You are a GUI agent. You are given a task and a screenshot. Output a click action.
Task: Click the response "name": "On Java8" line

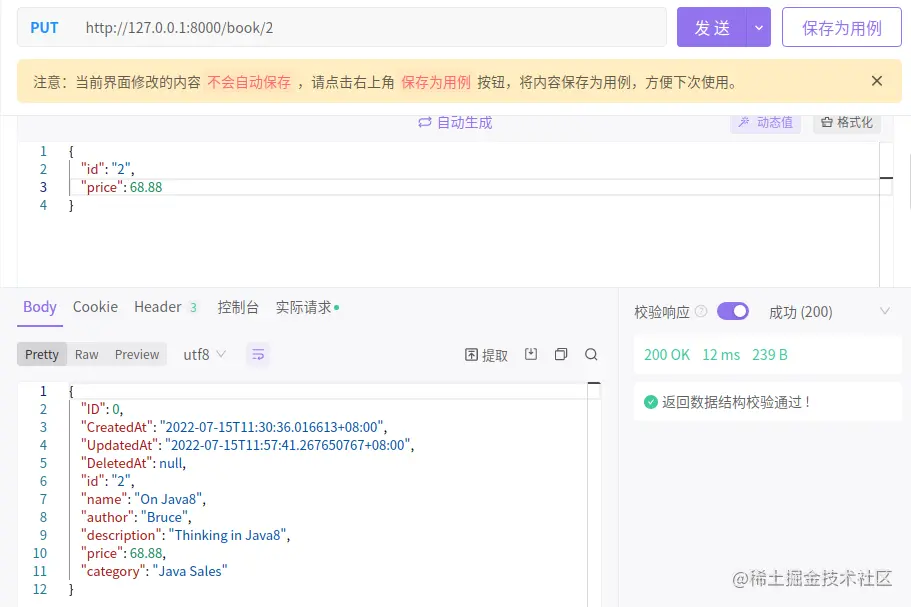point(143,499)
